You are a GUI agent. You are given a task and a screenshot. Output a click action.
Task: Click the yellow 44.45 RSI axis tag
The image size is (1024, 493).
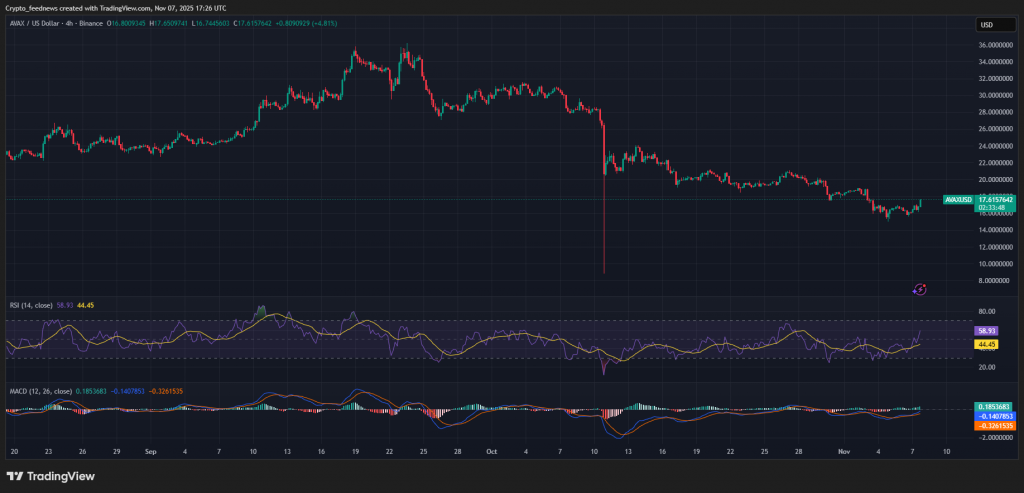coord(986,344)
